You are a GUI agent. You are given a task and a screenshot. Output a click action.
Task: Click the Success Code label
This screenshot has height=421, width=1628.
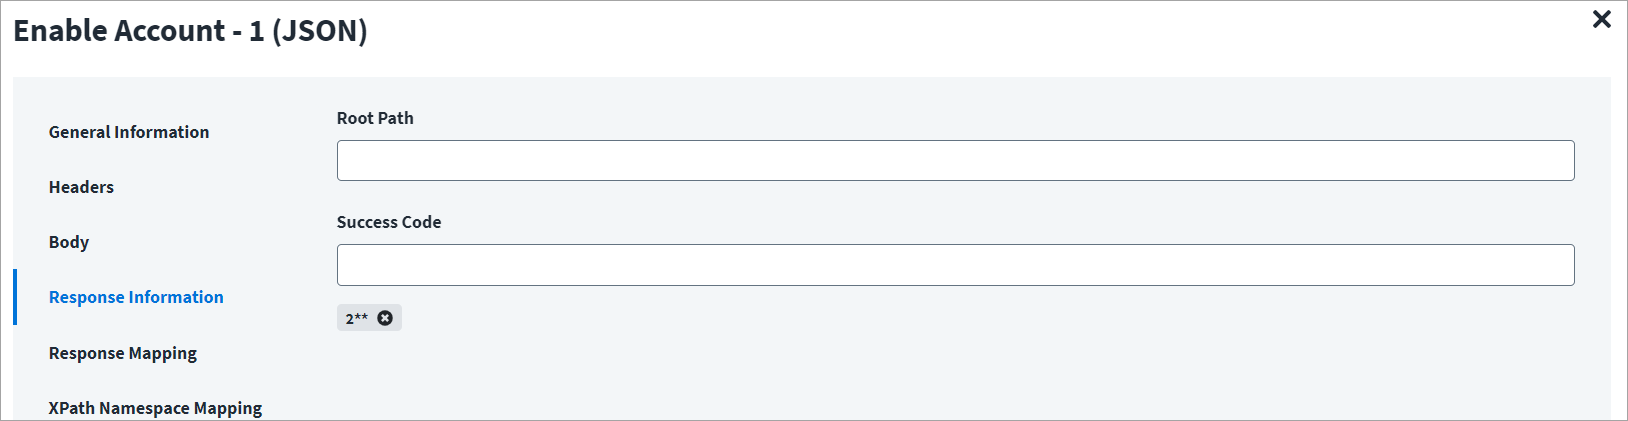[389, 222]
